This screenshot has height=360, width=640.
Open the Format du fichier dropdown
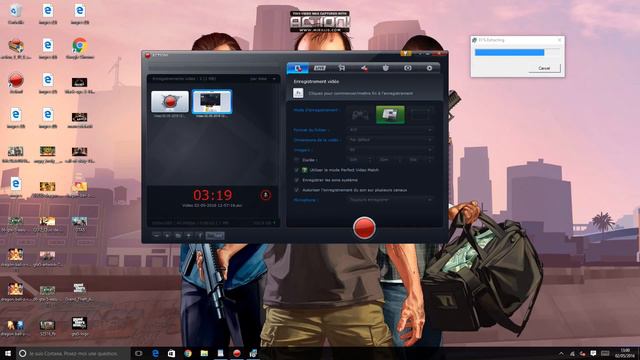tap(390, 130)
